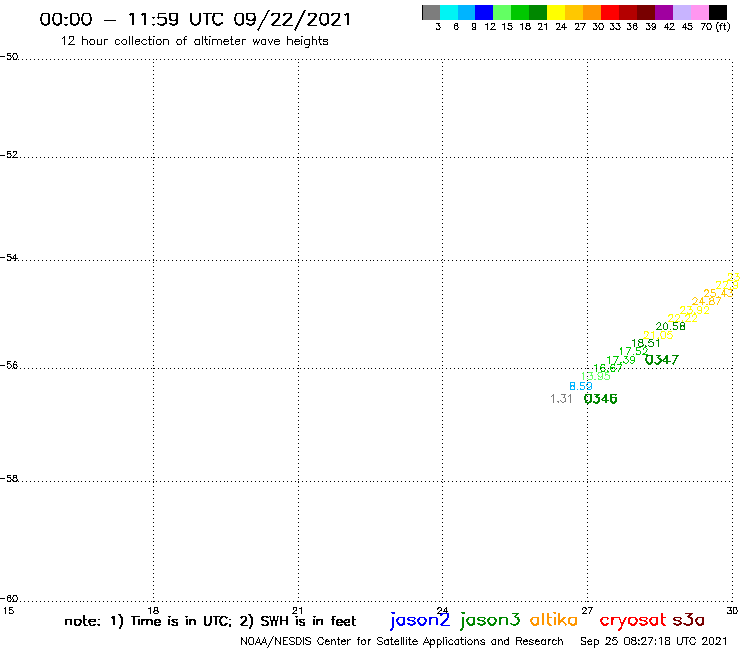Click the 17.39 wave height value
This screenshot has height=650, width=740.
(621, 360)
